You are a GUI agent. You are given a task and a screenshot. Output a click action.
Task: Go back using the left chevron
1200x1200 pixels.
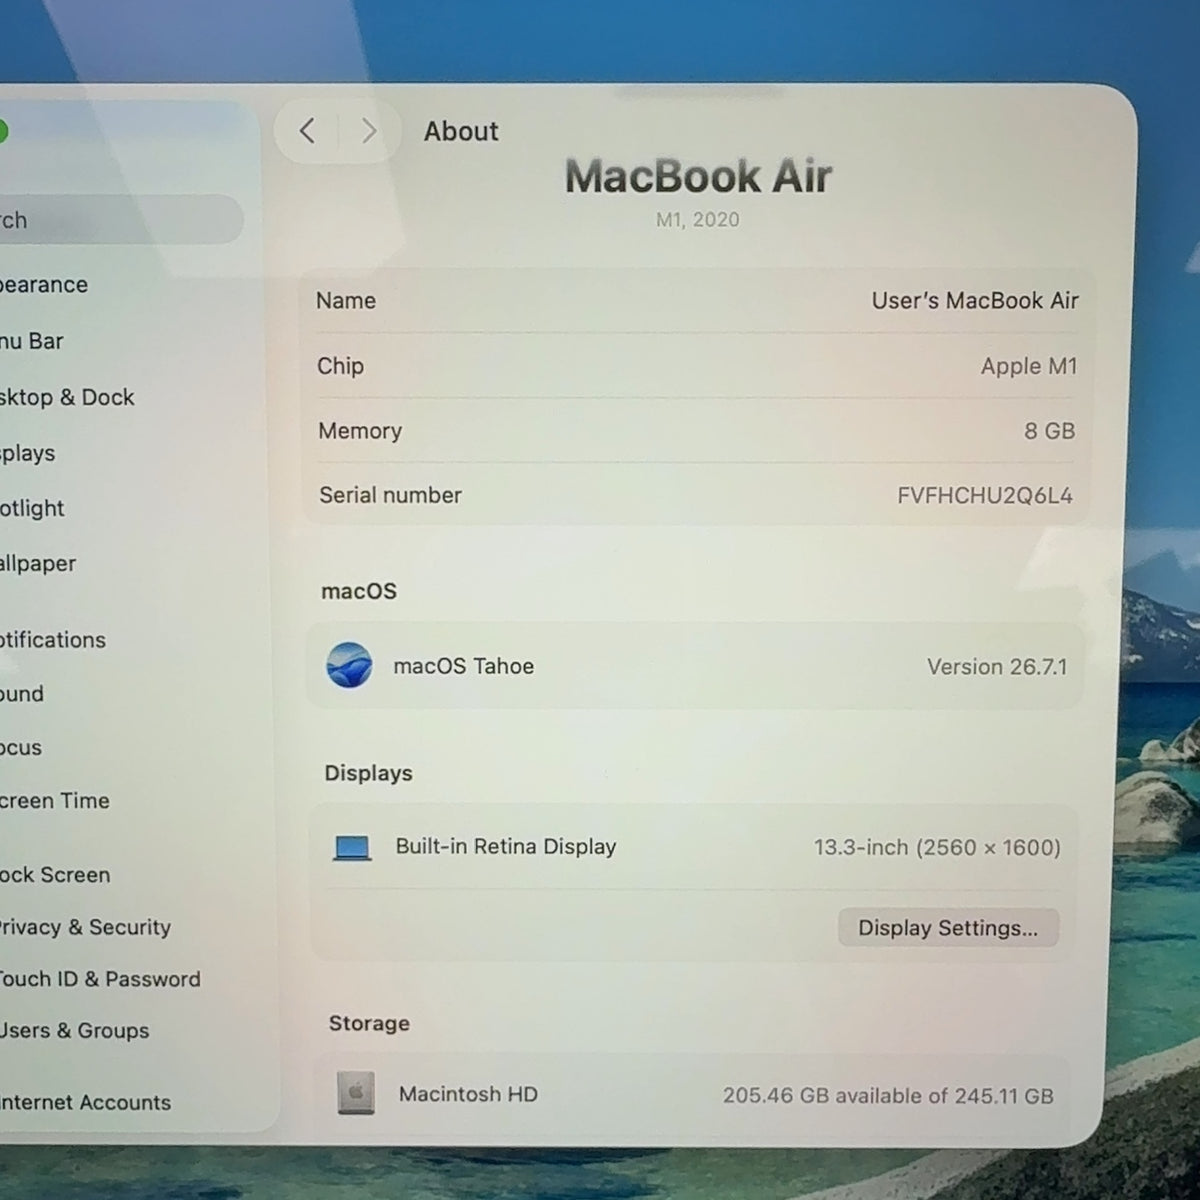(307, 131)
